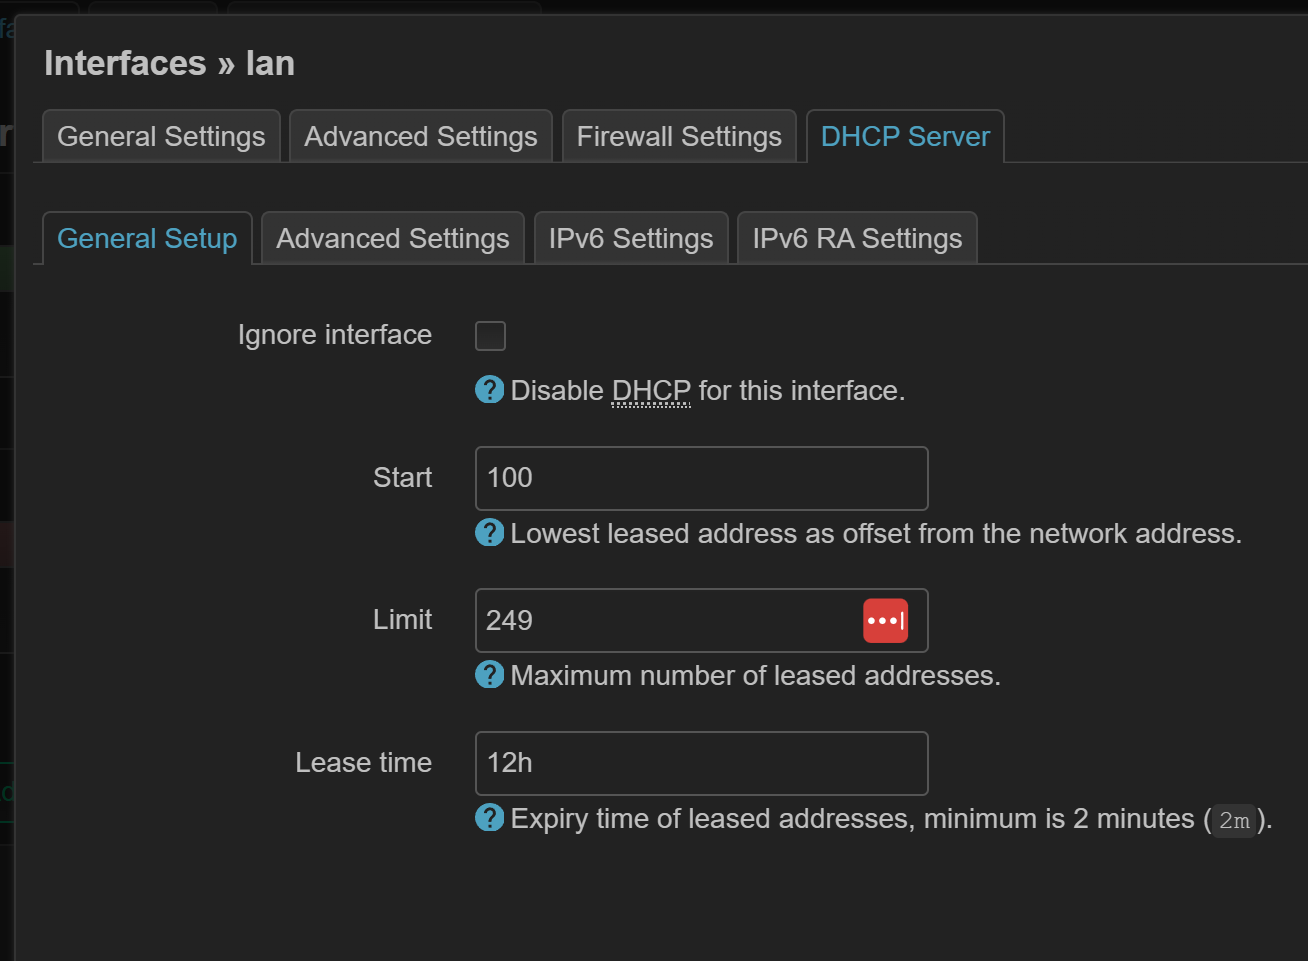Click the red password manager icon in Limit field

[x=885, y=620]
